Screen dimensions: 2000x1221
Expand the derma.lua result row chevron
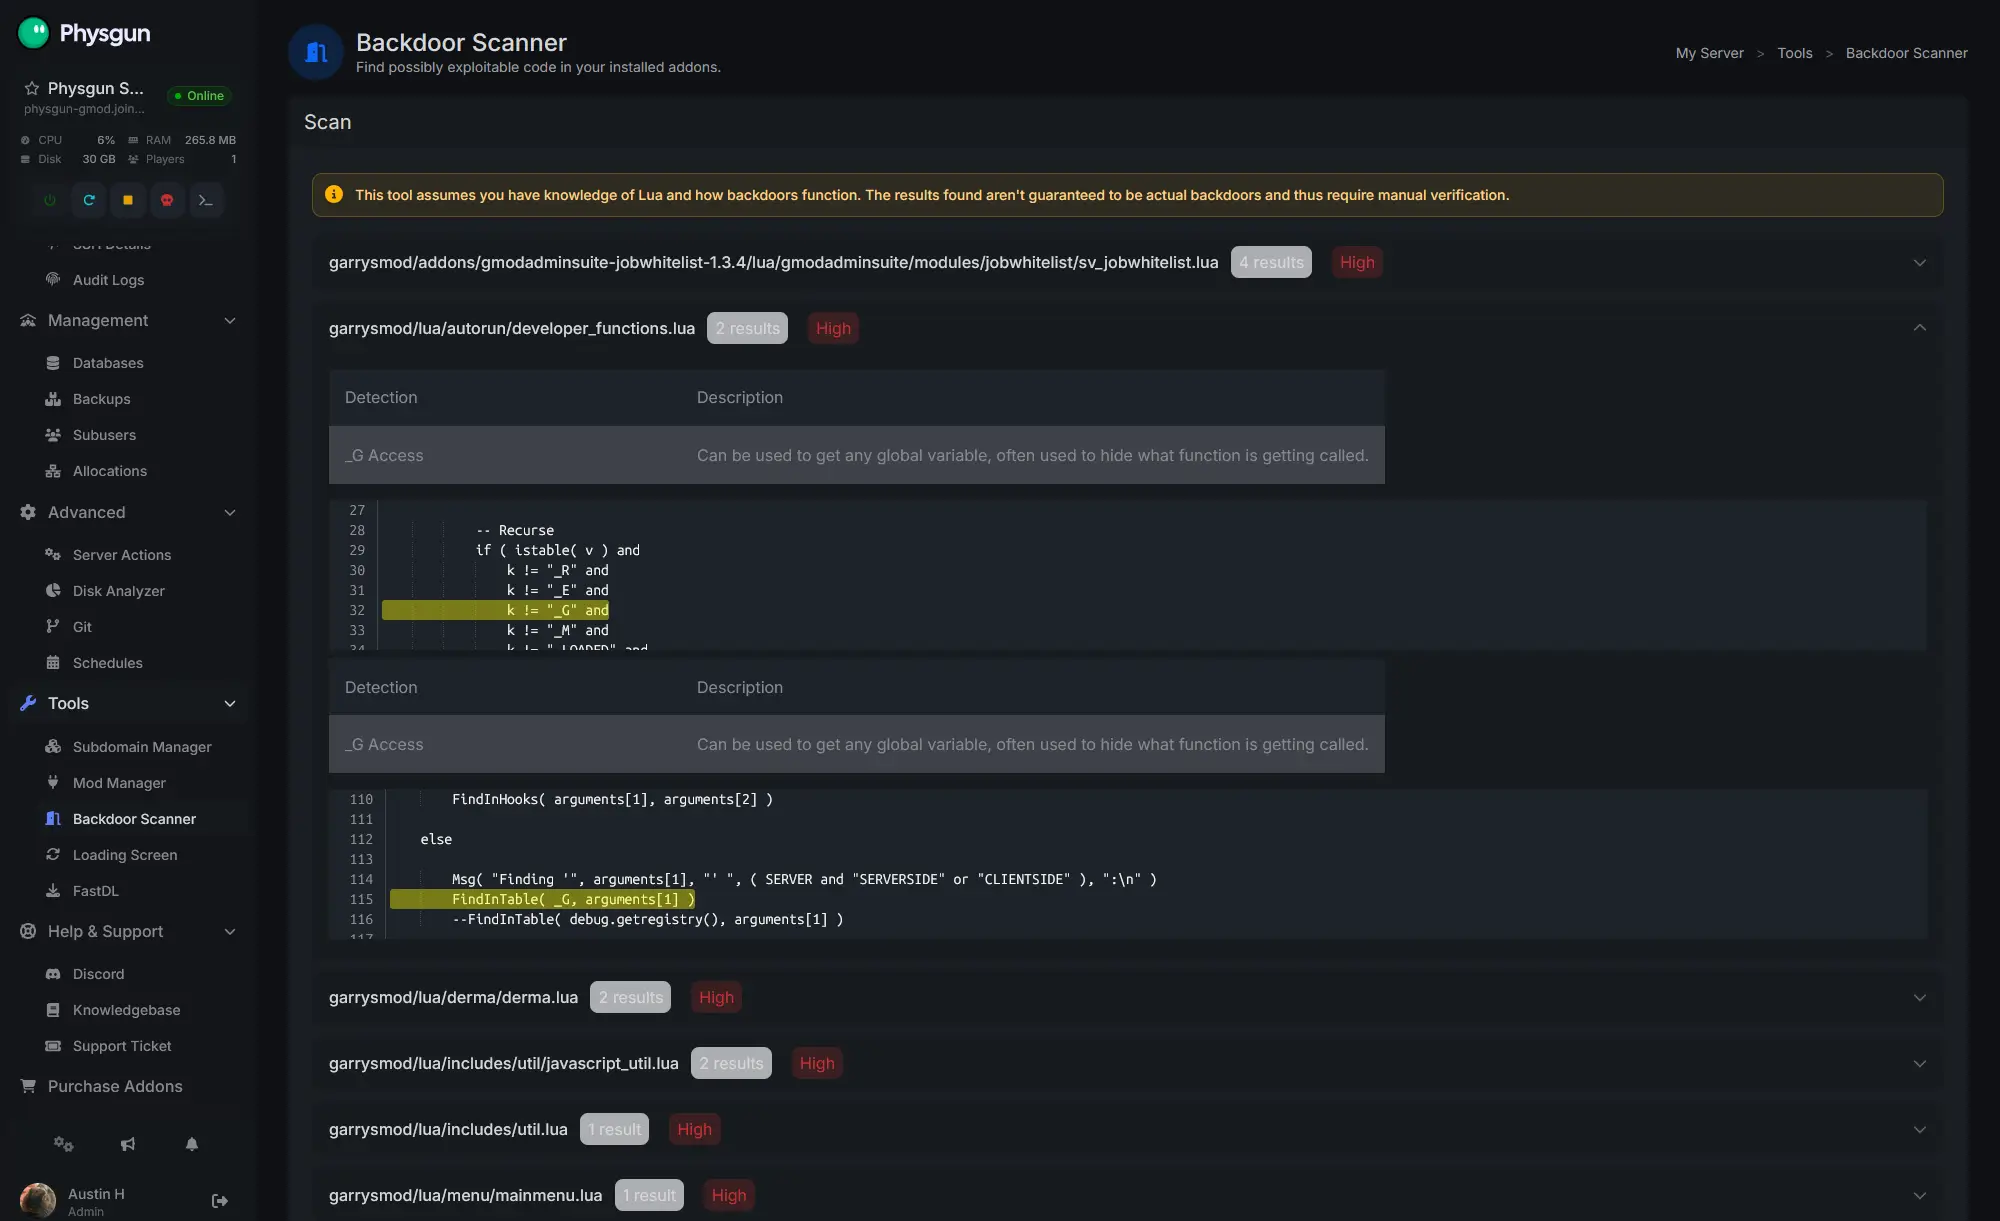coord(1919,997)
